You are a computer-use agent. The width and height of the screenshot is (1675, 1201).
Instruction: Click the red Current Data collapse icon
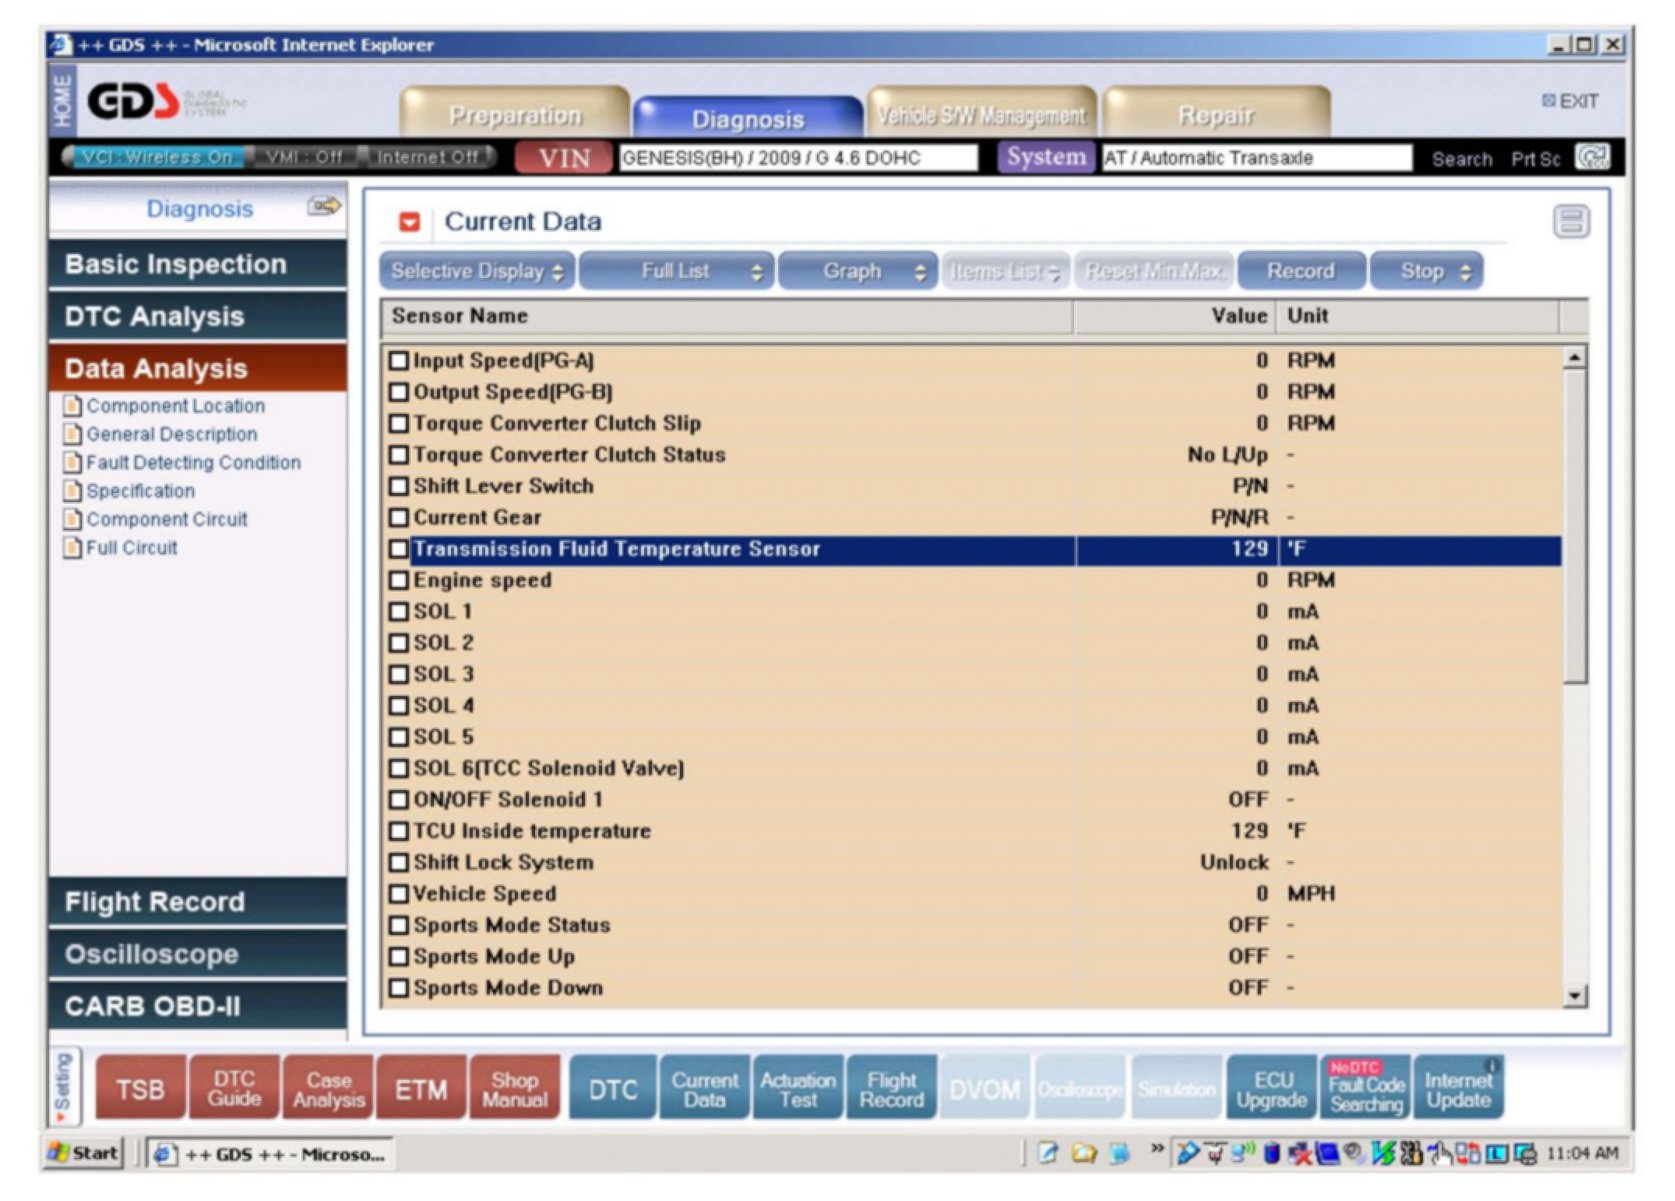(409, 222)
